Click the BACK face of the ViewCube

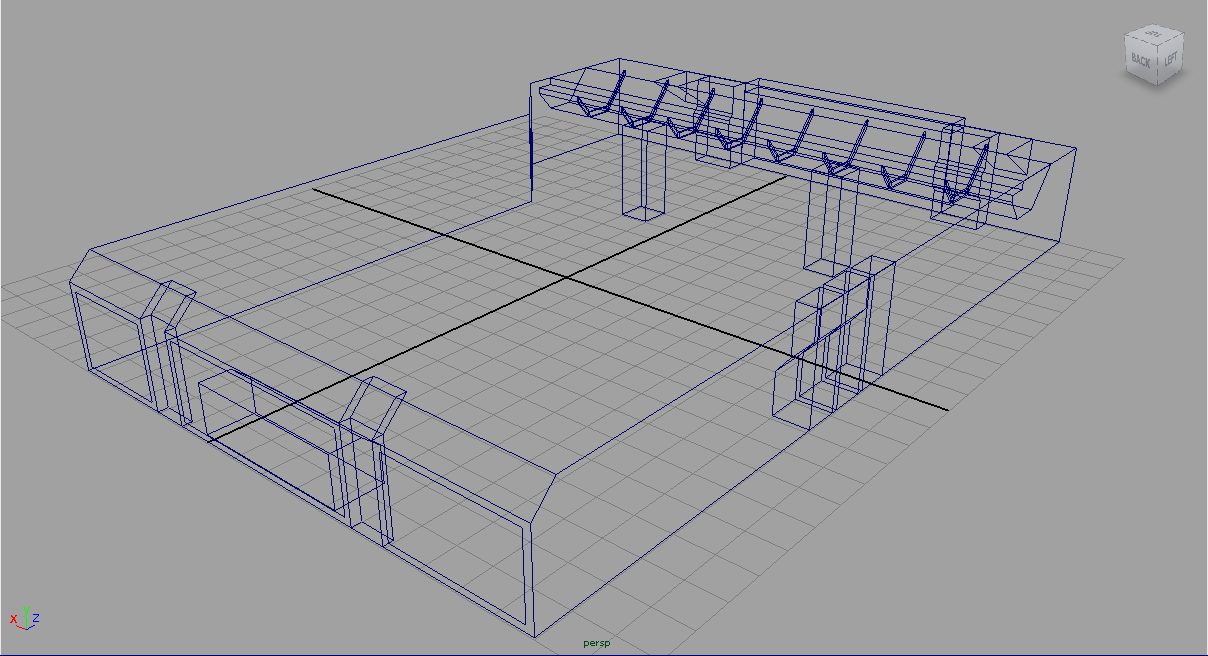click(x=1141, y=60)
